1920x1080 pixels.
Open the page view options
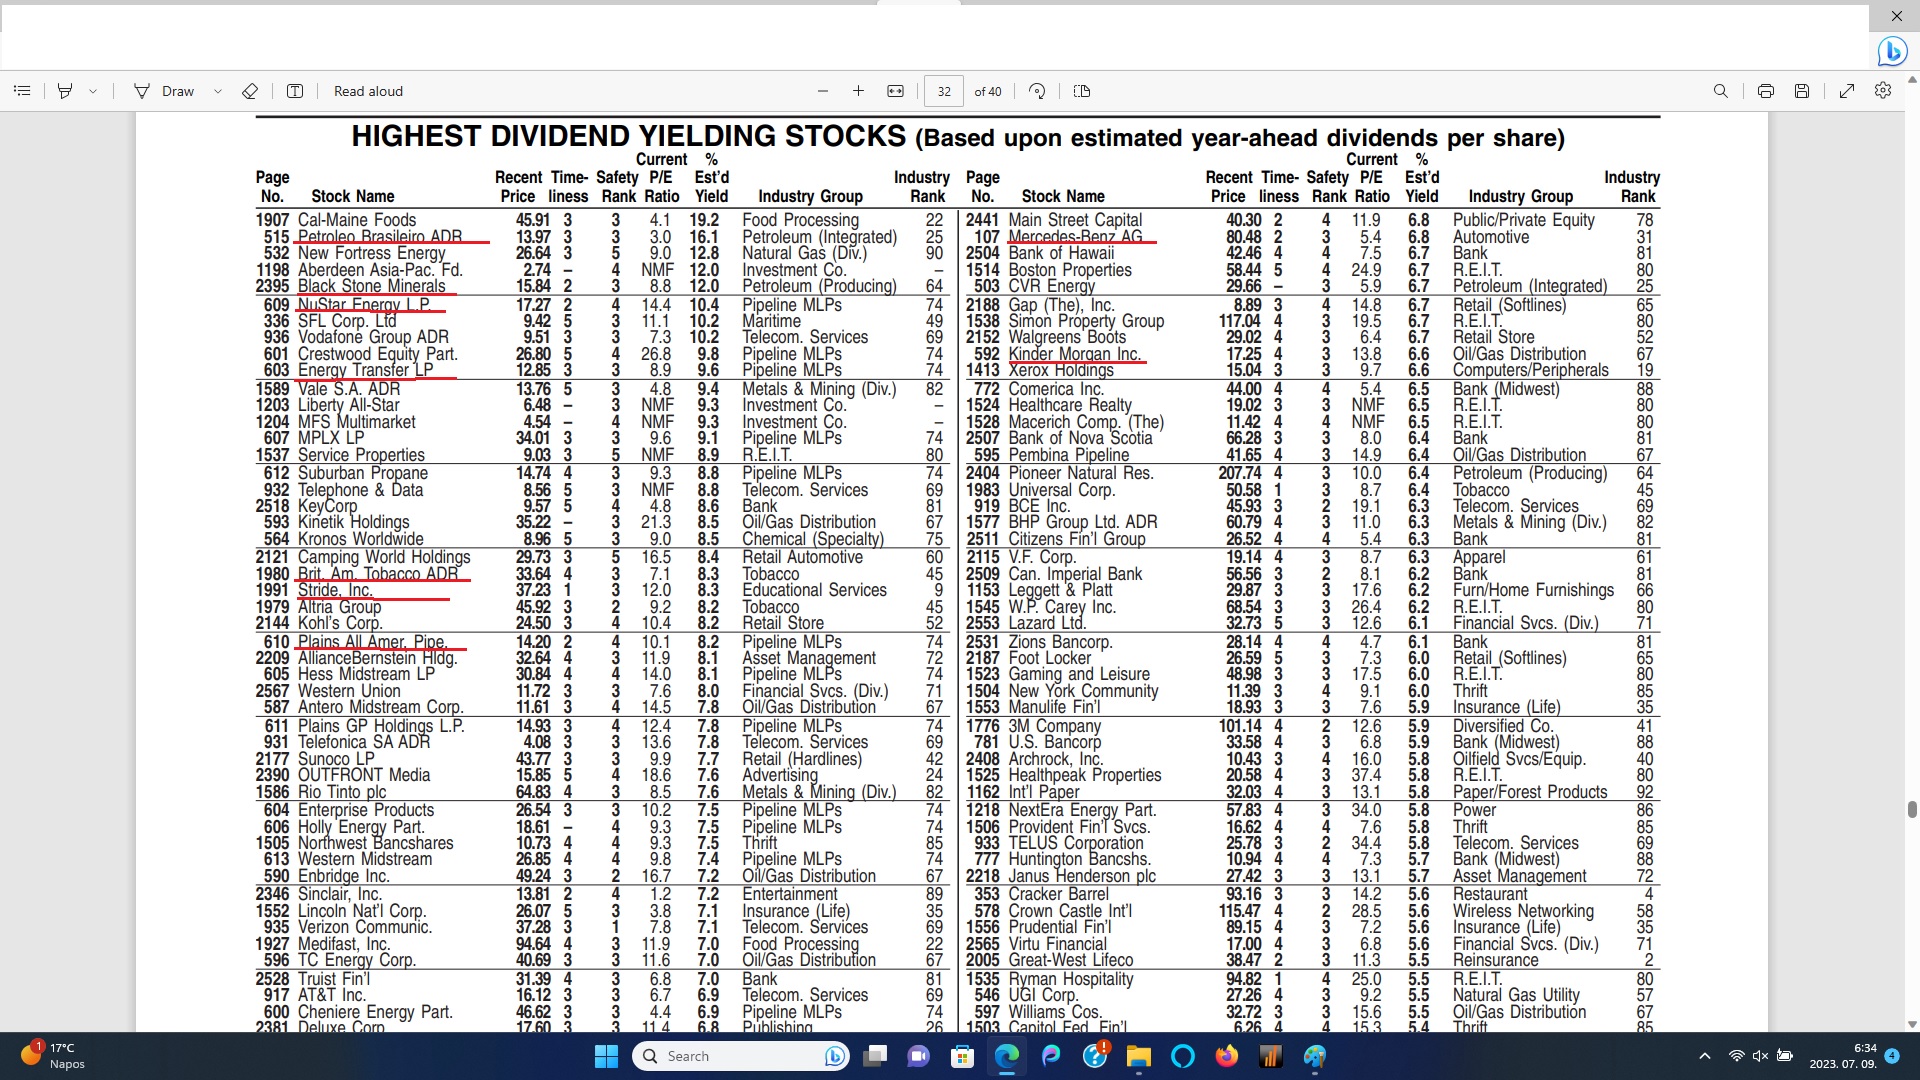pyautogui.click(x=1081, y=91)
